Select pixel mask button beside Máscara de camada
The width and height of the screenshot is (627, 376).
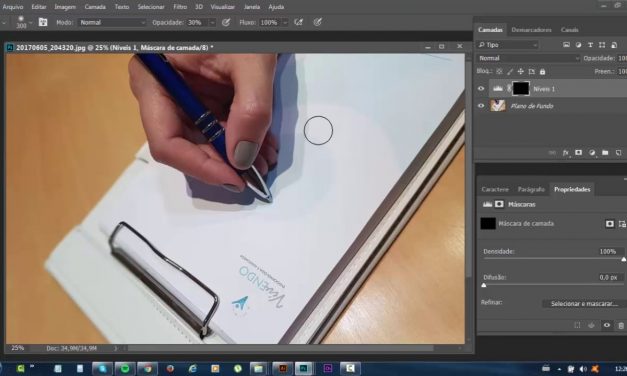609,224
